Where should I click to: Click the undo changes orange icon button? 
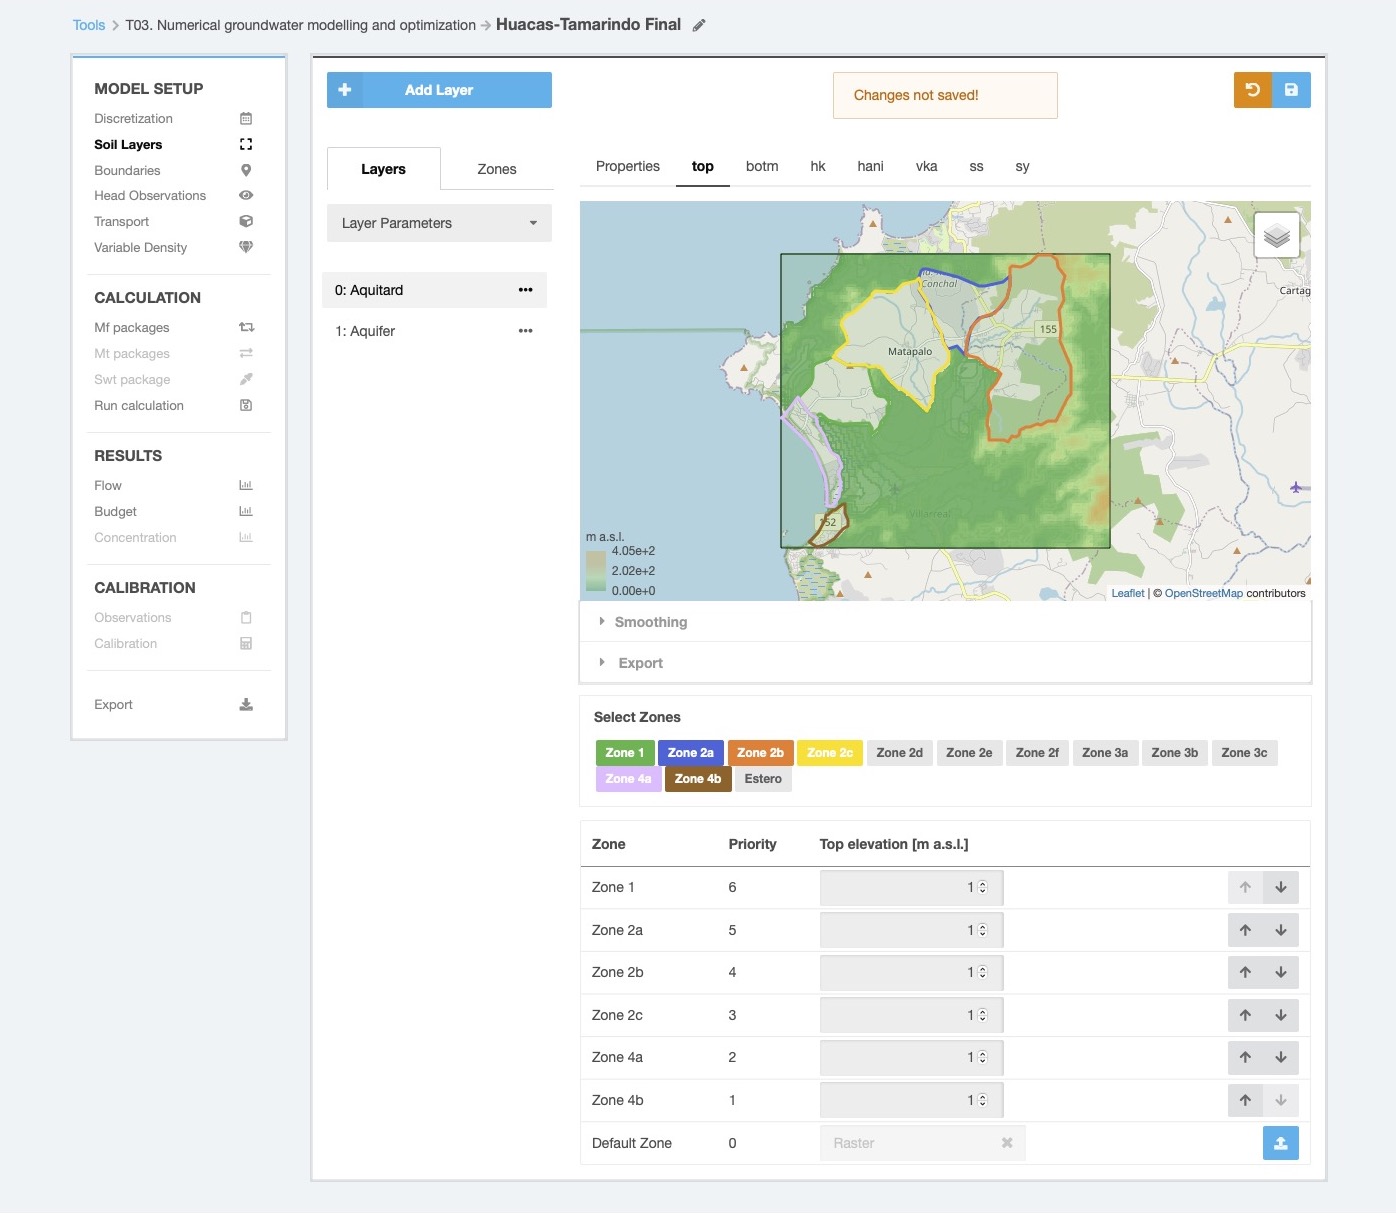[x=1252, y=90]
